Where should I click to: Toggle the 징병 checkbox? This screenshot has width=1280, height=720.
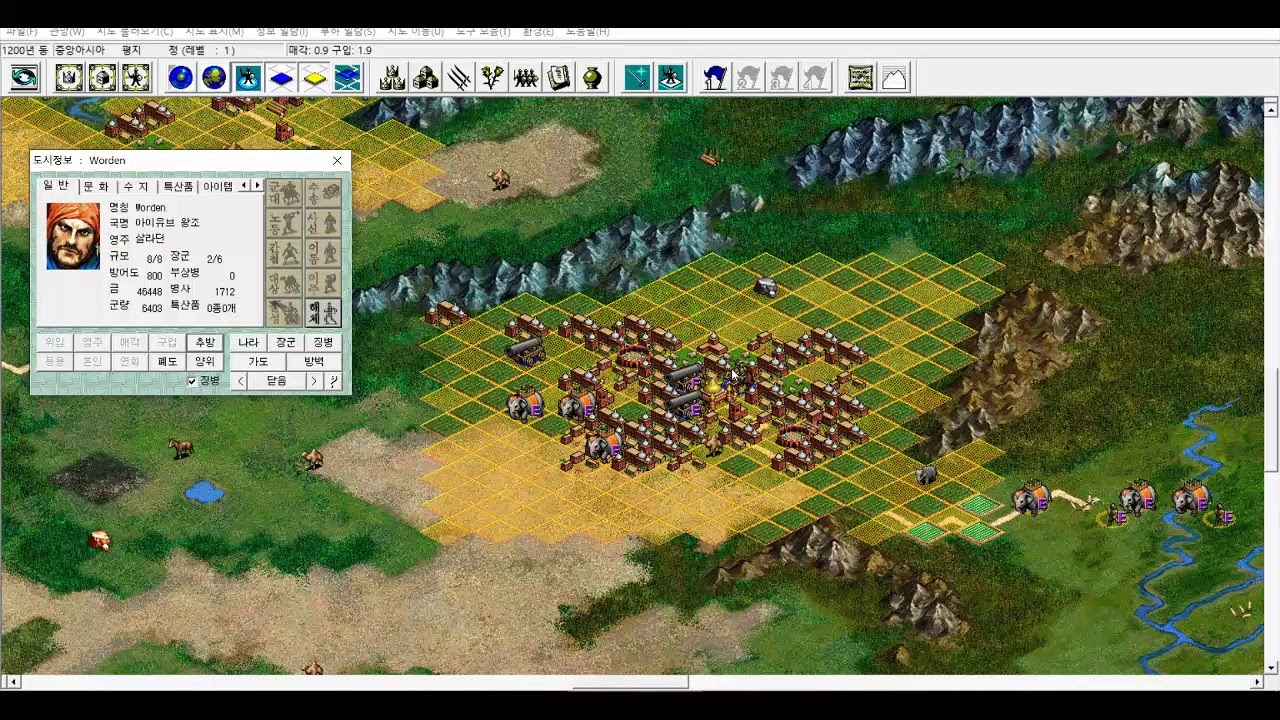coord(192,381)
